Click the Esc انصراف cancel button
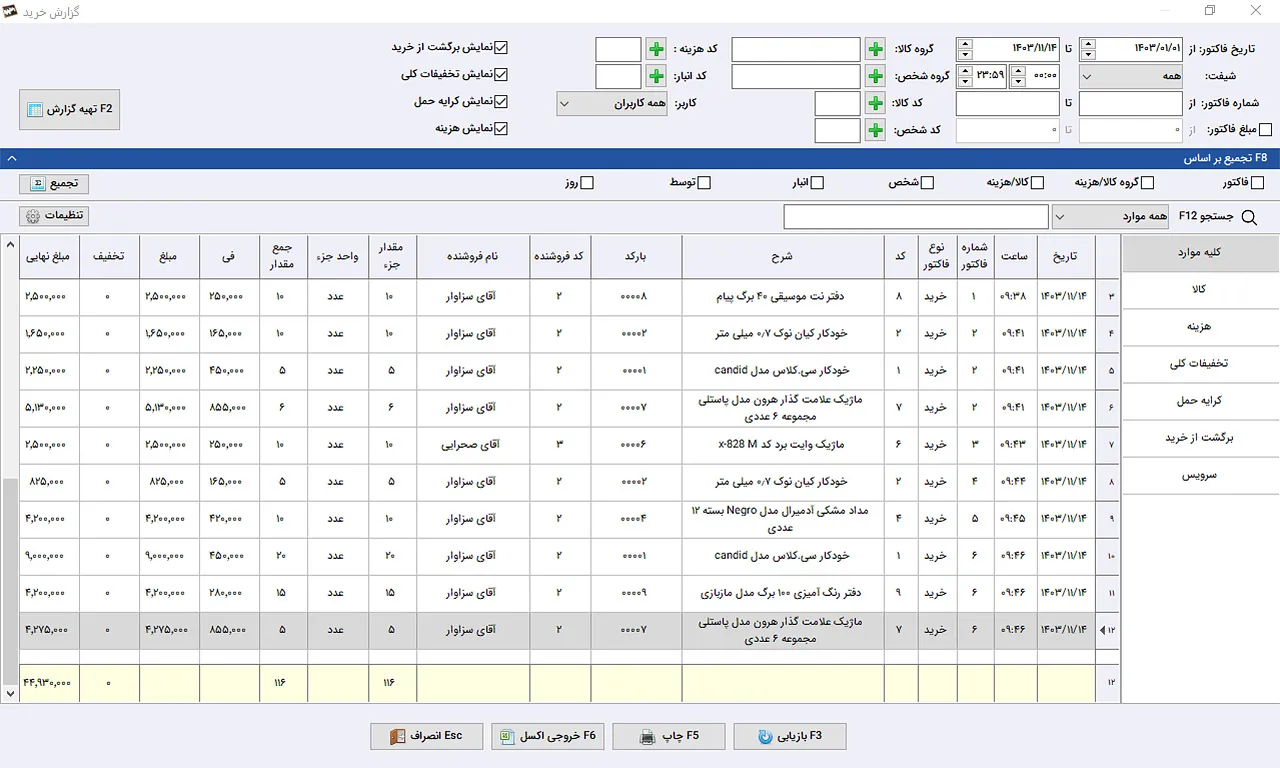Image resolution: width=1280 pixels, height=768 pixels. [x=426, y=736]
